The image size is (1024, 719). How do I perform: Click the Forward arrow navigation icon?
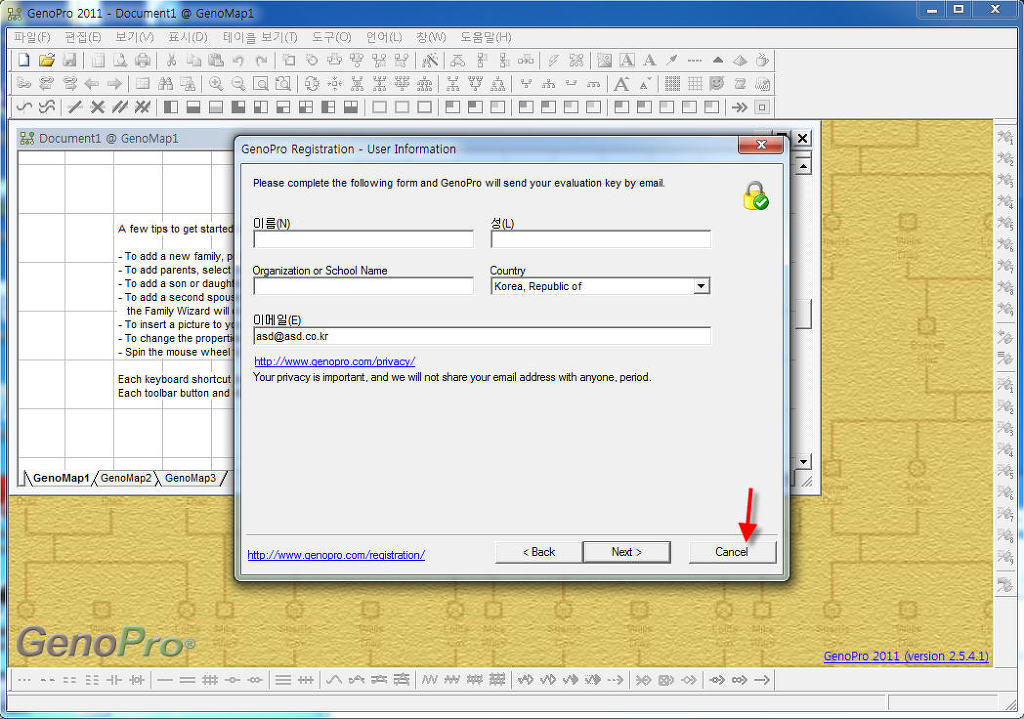pos(114,84)
